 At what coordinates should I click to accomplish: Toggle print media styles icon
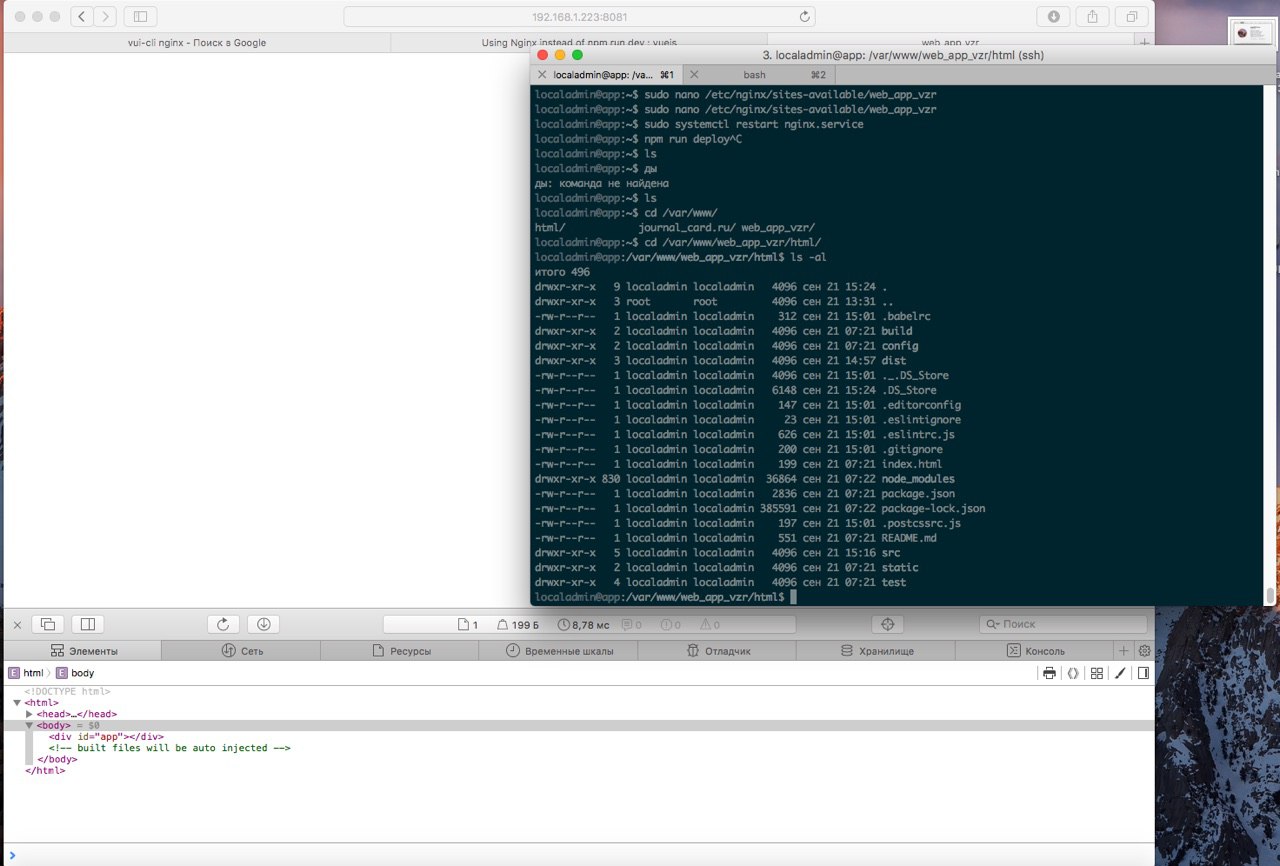(x=1049, y=674)
